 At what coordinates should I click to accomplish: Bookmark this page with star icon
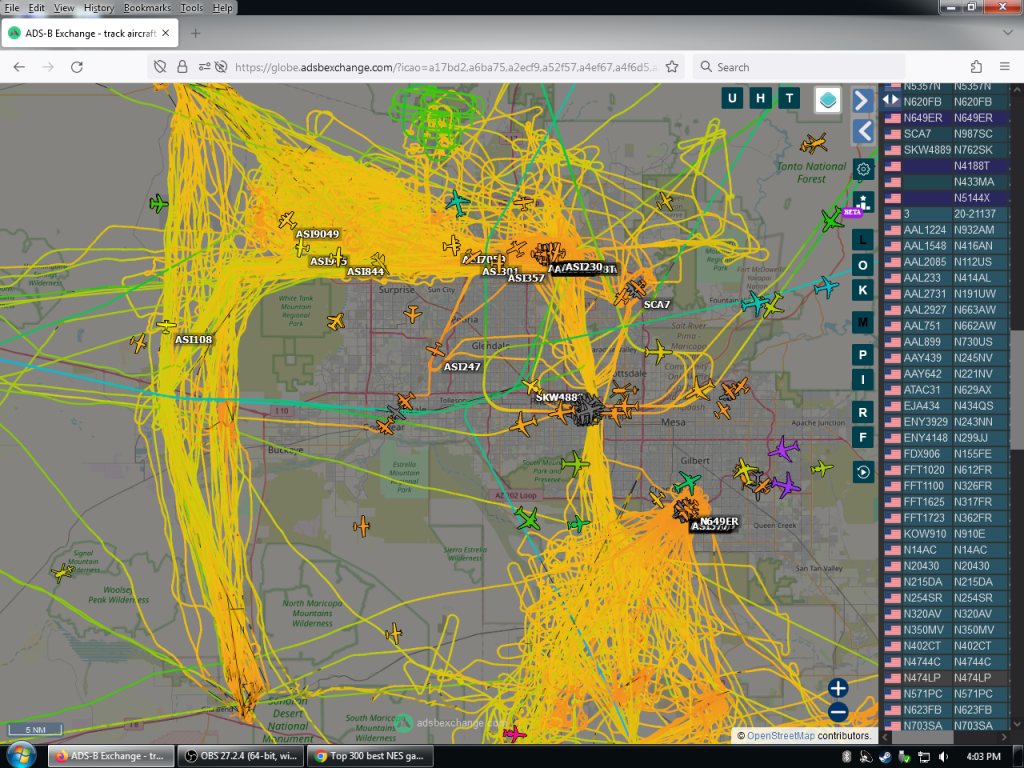click(671, 67)
